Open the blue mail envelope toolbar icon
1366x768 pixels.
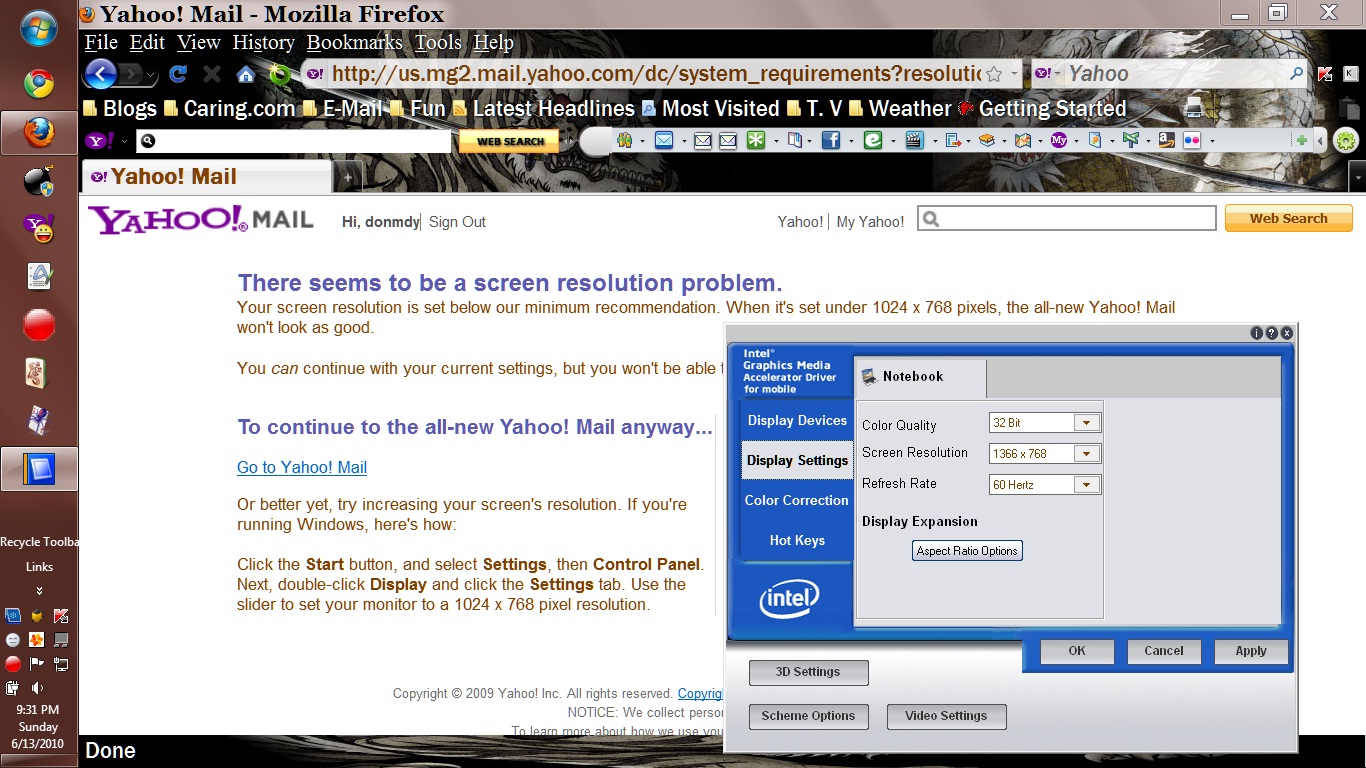pos(664,141)
